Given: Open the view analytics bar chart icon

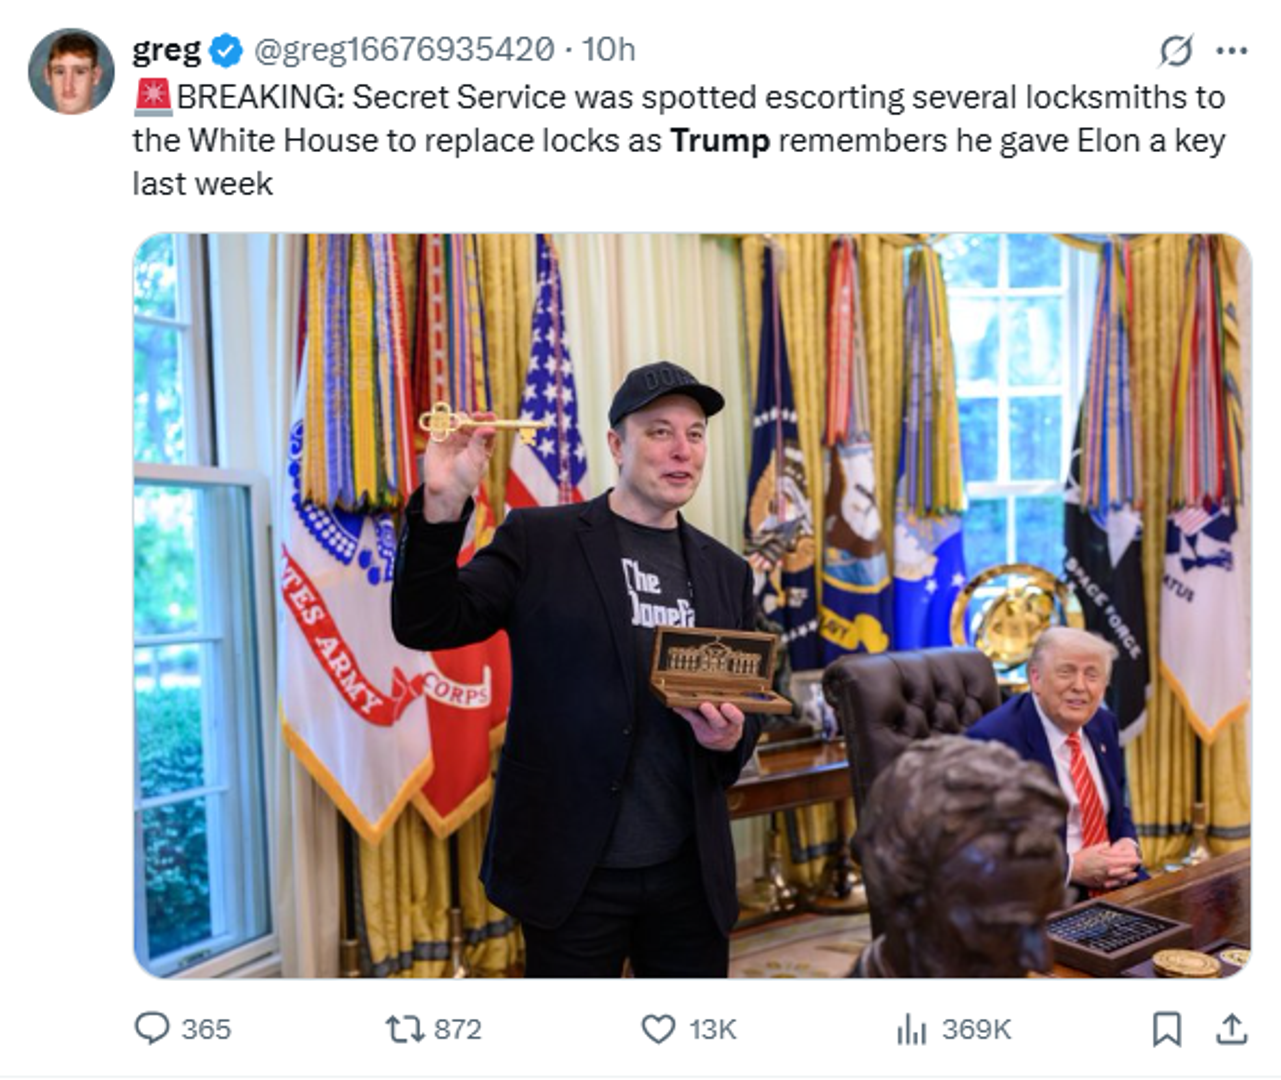Looking at the screenshot, I should (x=911, y=1029).
